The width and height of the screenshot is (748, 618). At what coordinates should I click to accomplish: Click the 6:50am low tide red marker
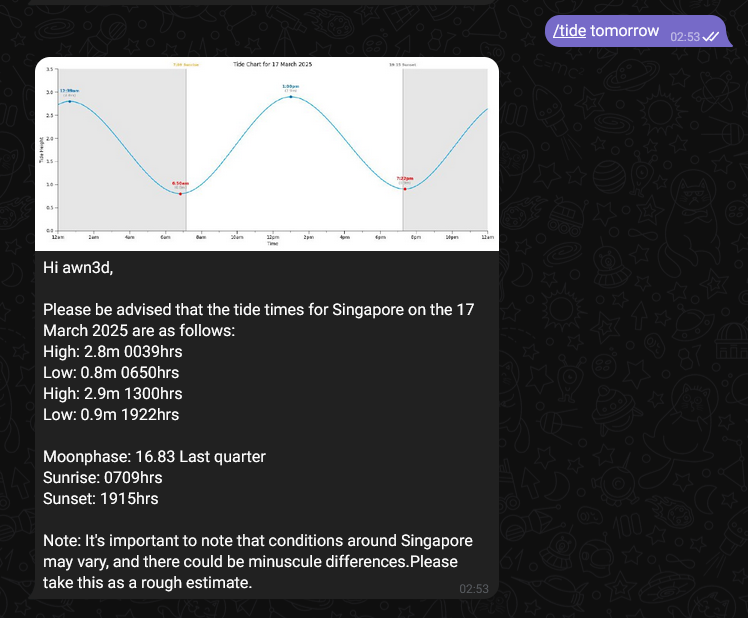pyautogui.click(x=181, y=193)
